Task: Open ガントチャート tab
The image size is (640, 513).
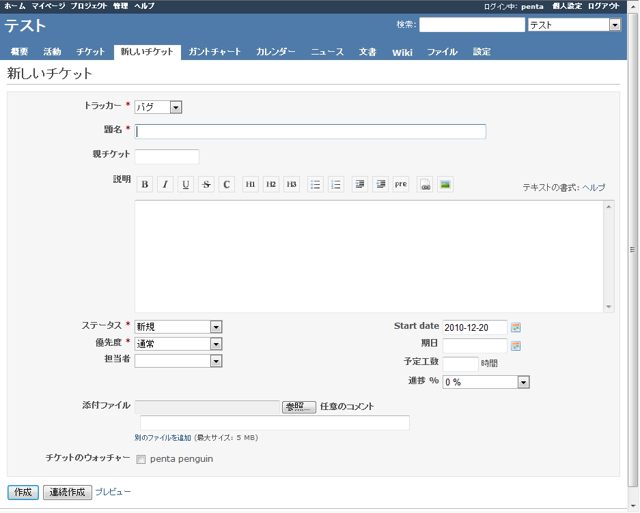Action: point(215,52)
